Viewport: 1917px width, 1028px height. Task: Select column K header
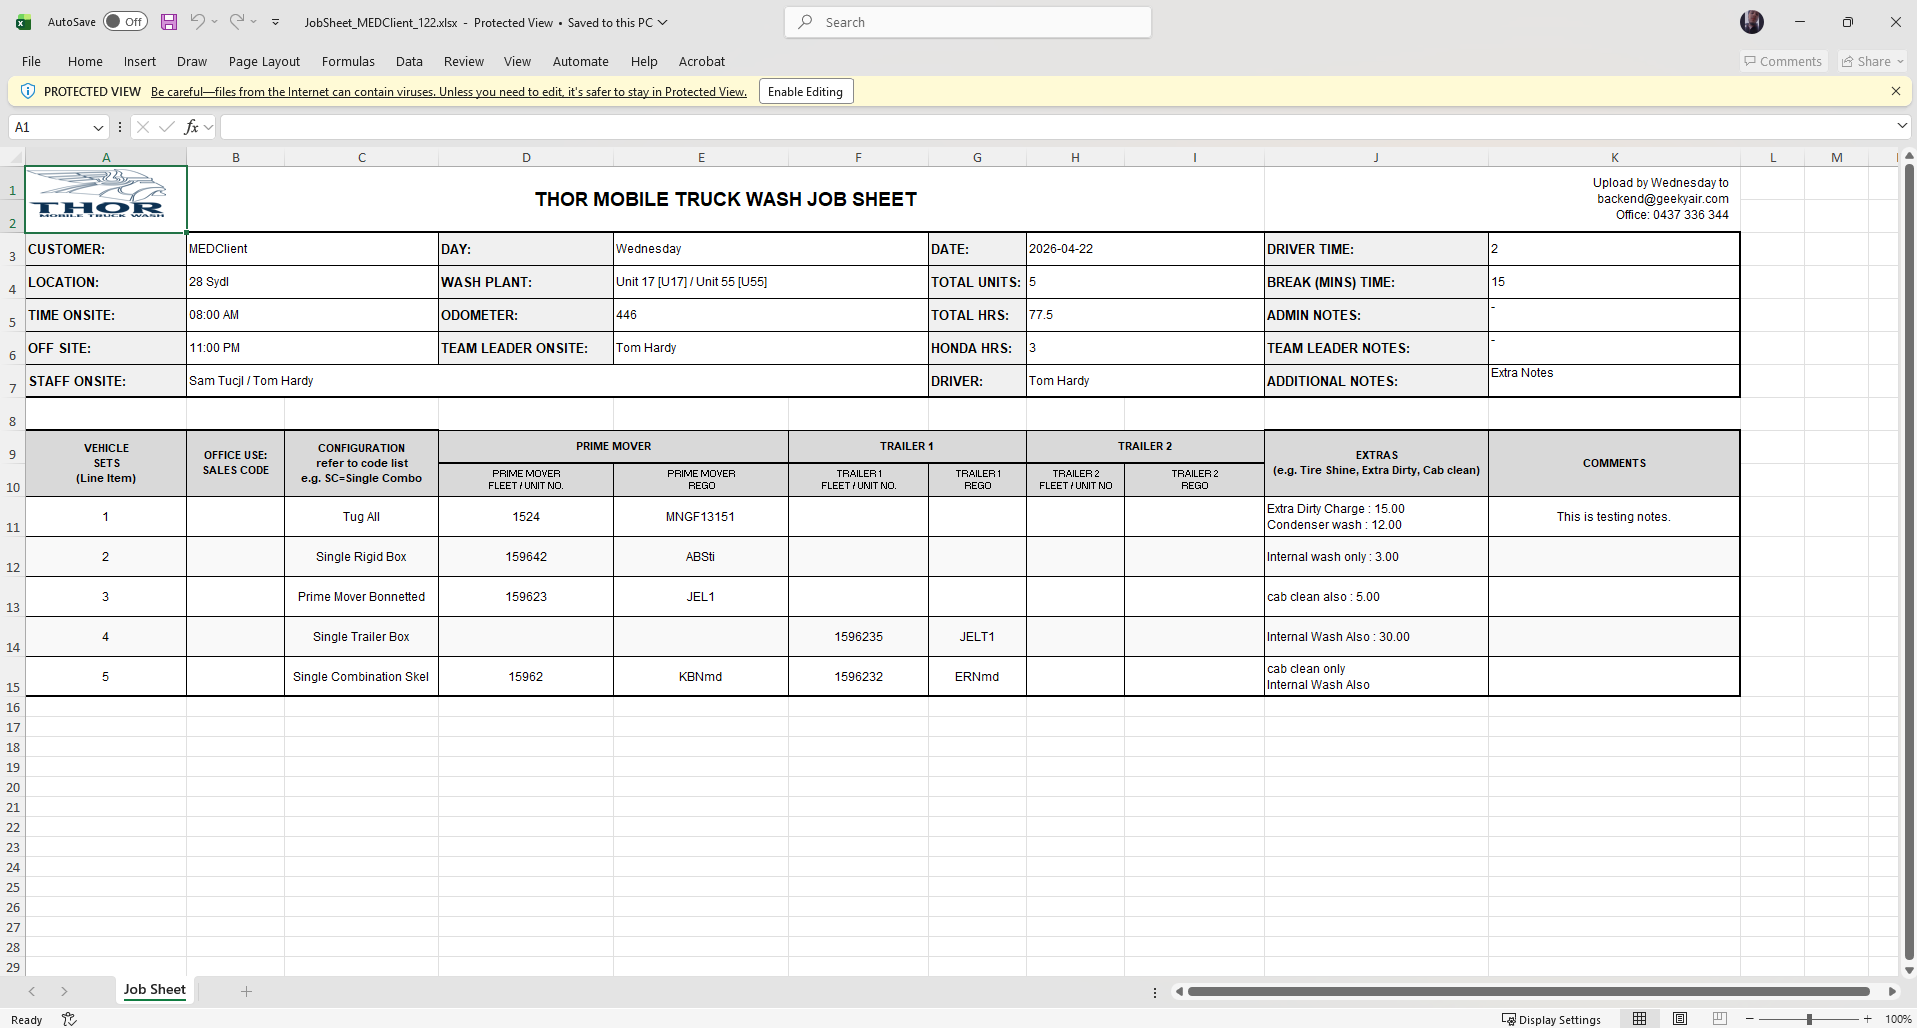(x=1614, y=157)
